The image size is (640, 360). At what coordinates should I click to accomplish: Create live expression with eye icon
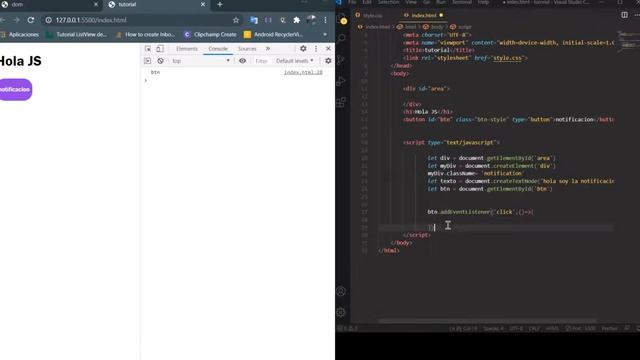pyautogui.click(x=242, y=61)
